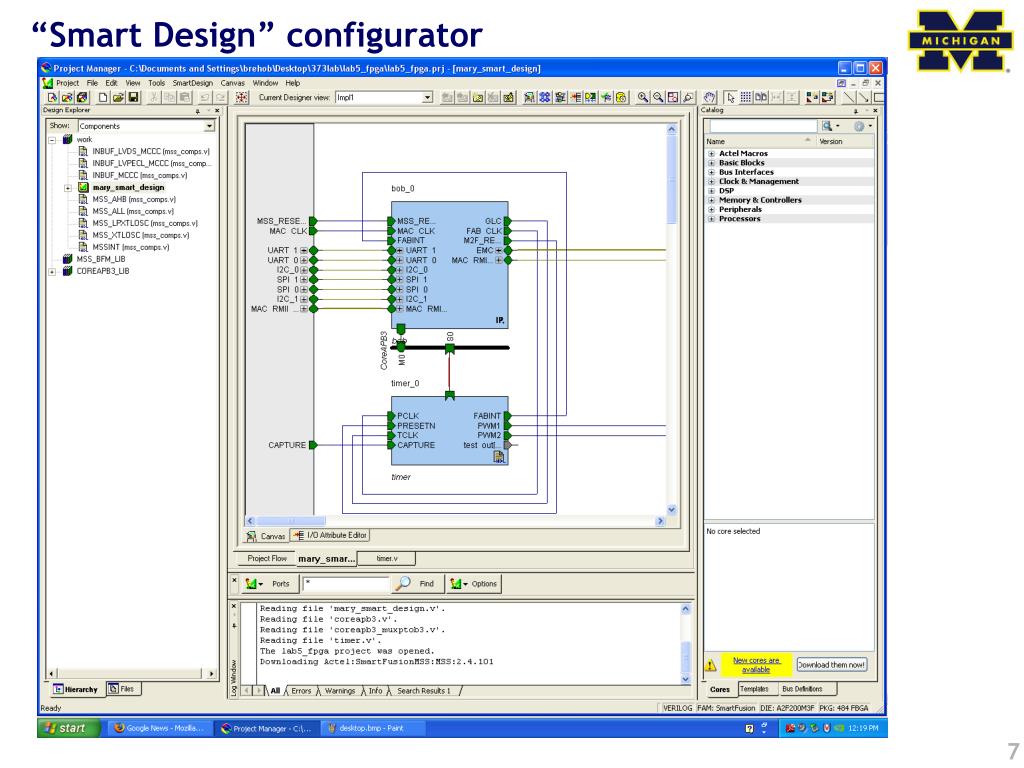The height and width of the screenshot is (768, 1024).
Task: Click the center-crosshair icon before Current Designer view
Action: [x=242, y=97]
